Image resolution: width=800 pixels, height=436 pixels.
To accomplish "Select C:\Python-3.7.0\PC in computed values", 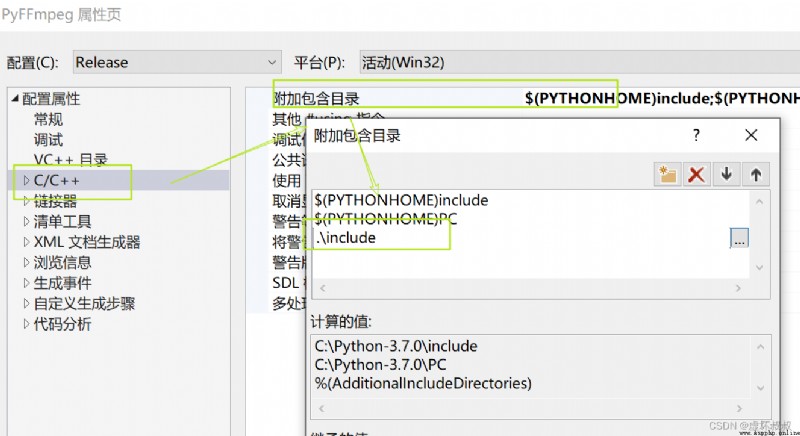I will (380, 365).
